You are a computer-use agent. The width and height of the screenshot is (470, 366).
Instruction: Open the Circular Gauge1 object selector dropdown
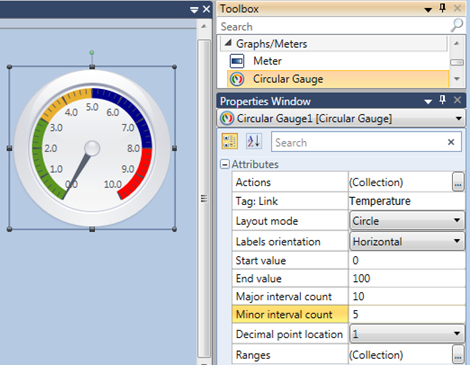pyautogui.click(x=458, y=119)
